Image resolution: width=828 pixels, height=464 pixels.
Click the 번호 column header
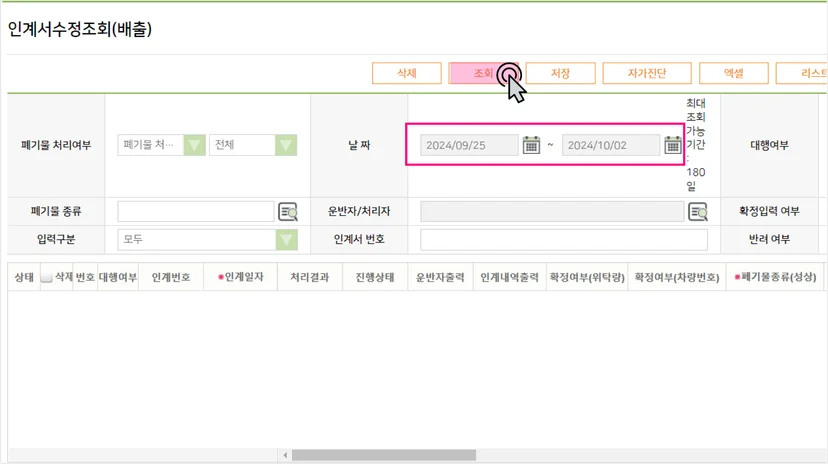coord(85,277)
